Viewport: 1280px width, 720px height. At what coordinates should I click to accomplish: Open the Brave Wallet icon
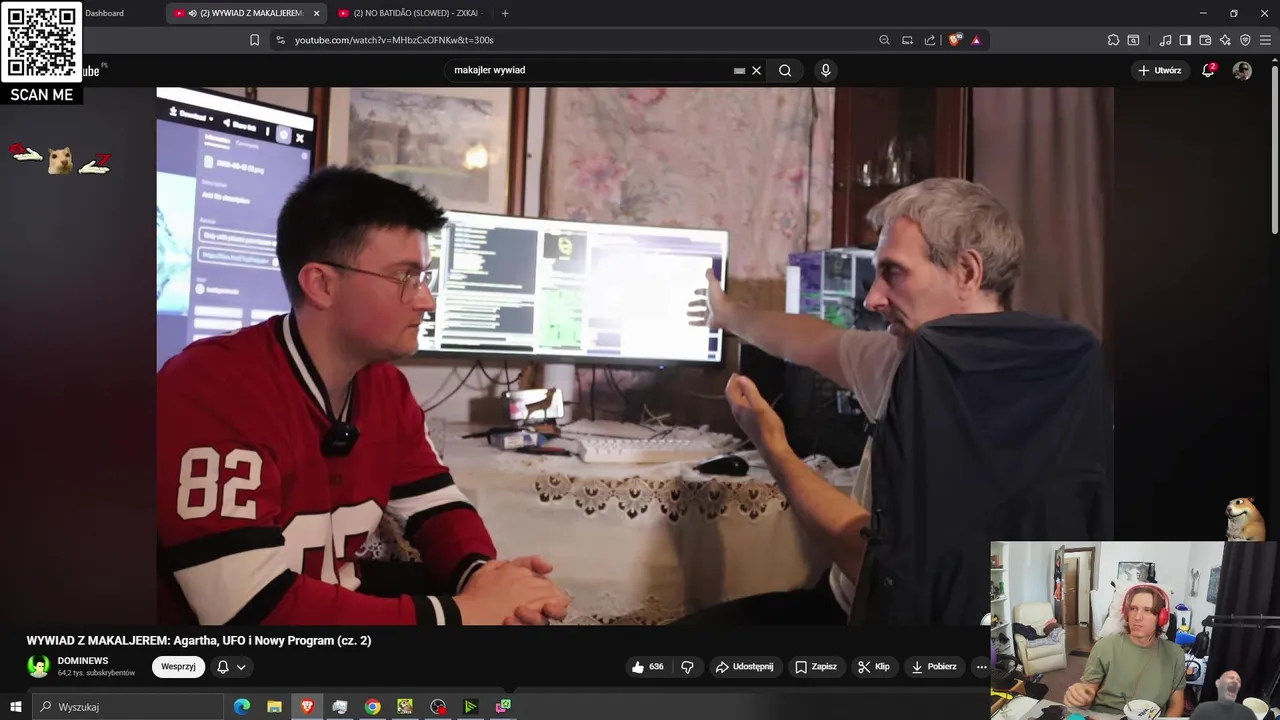1205,40
